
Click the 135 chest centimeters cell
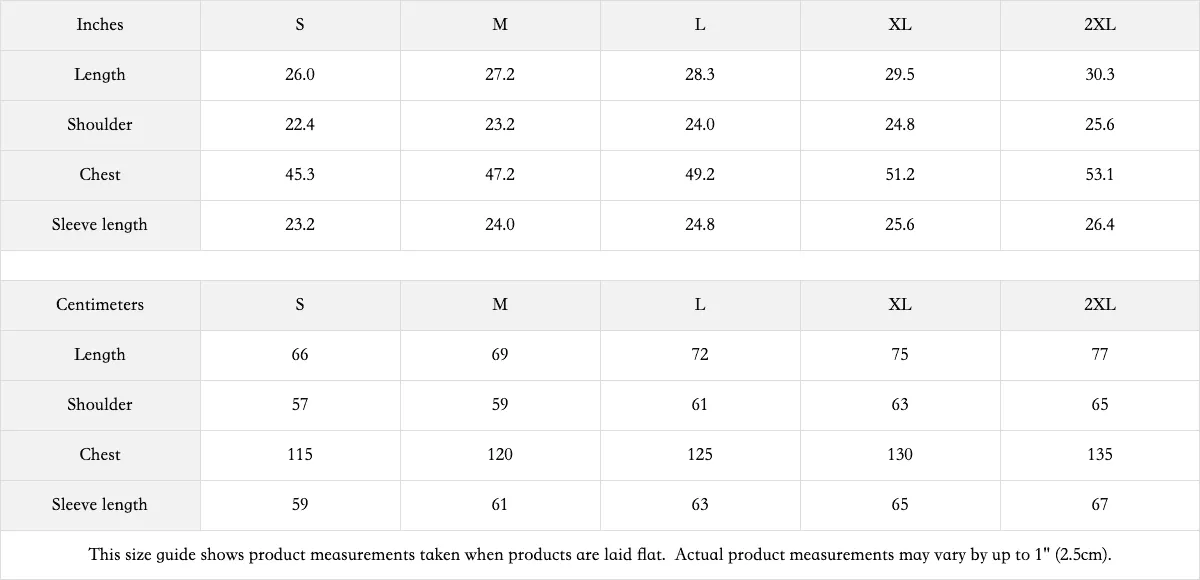(x=1100, y=455)
